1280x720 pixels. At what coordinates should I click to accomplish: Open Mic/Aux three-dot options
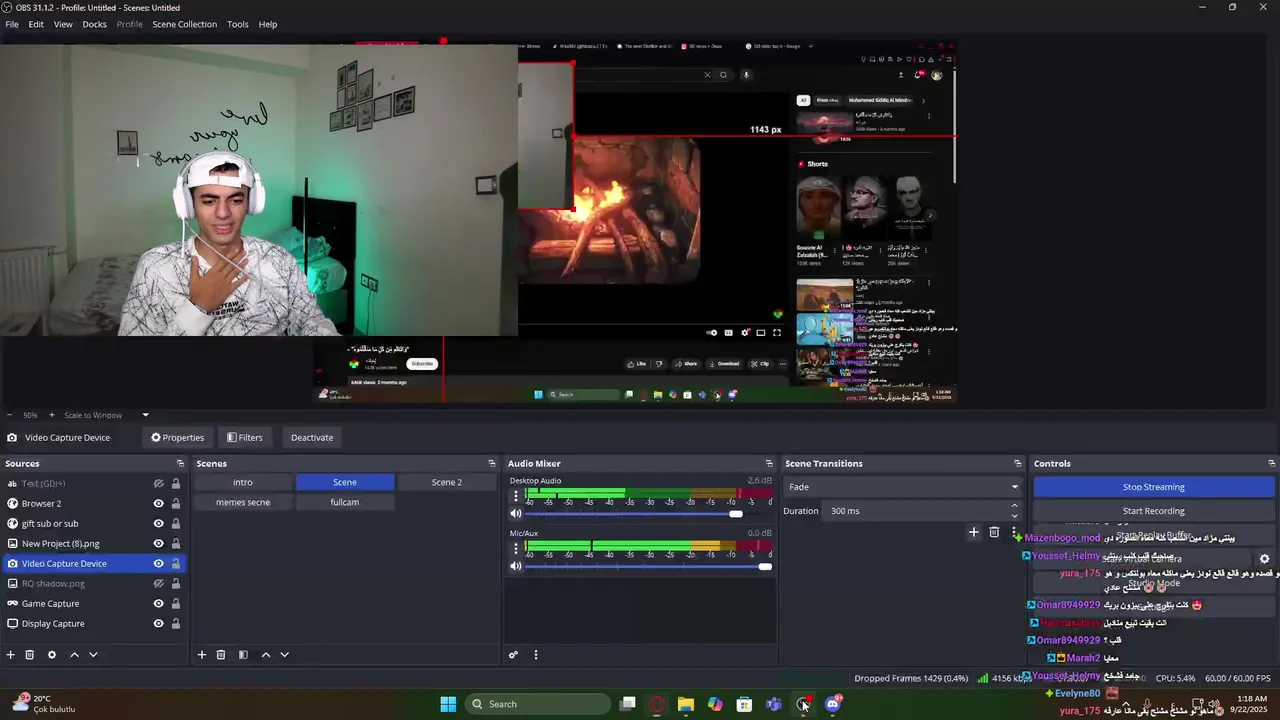[x=516, y=548]
